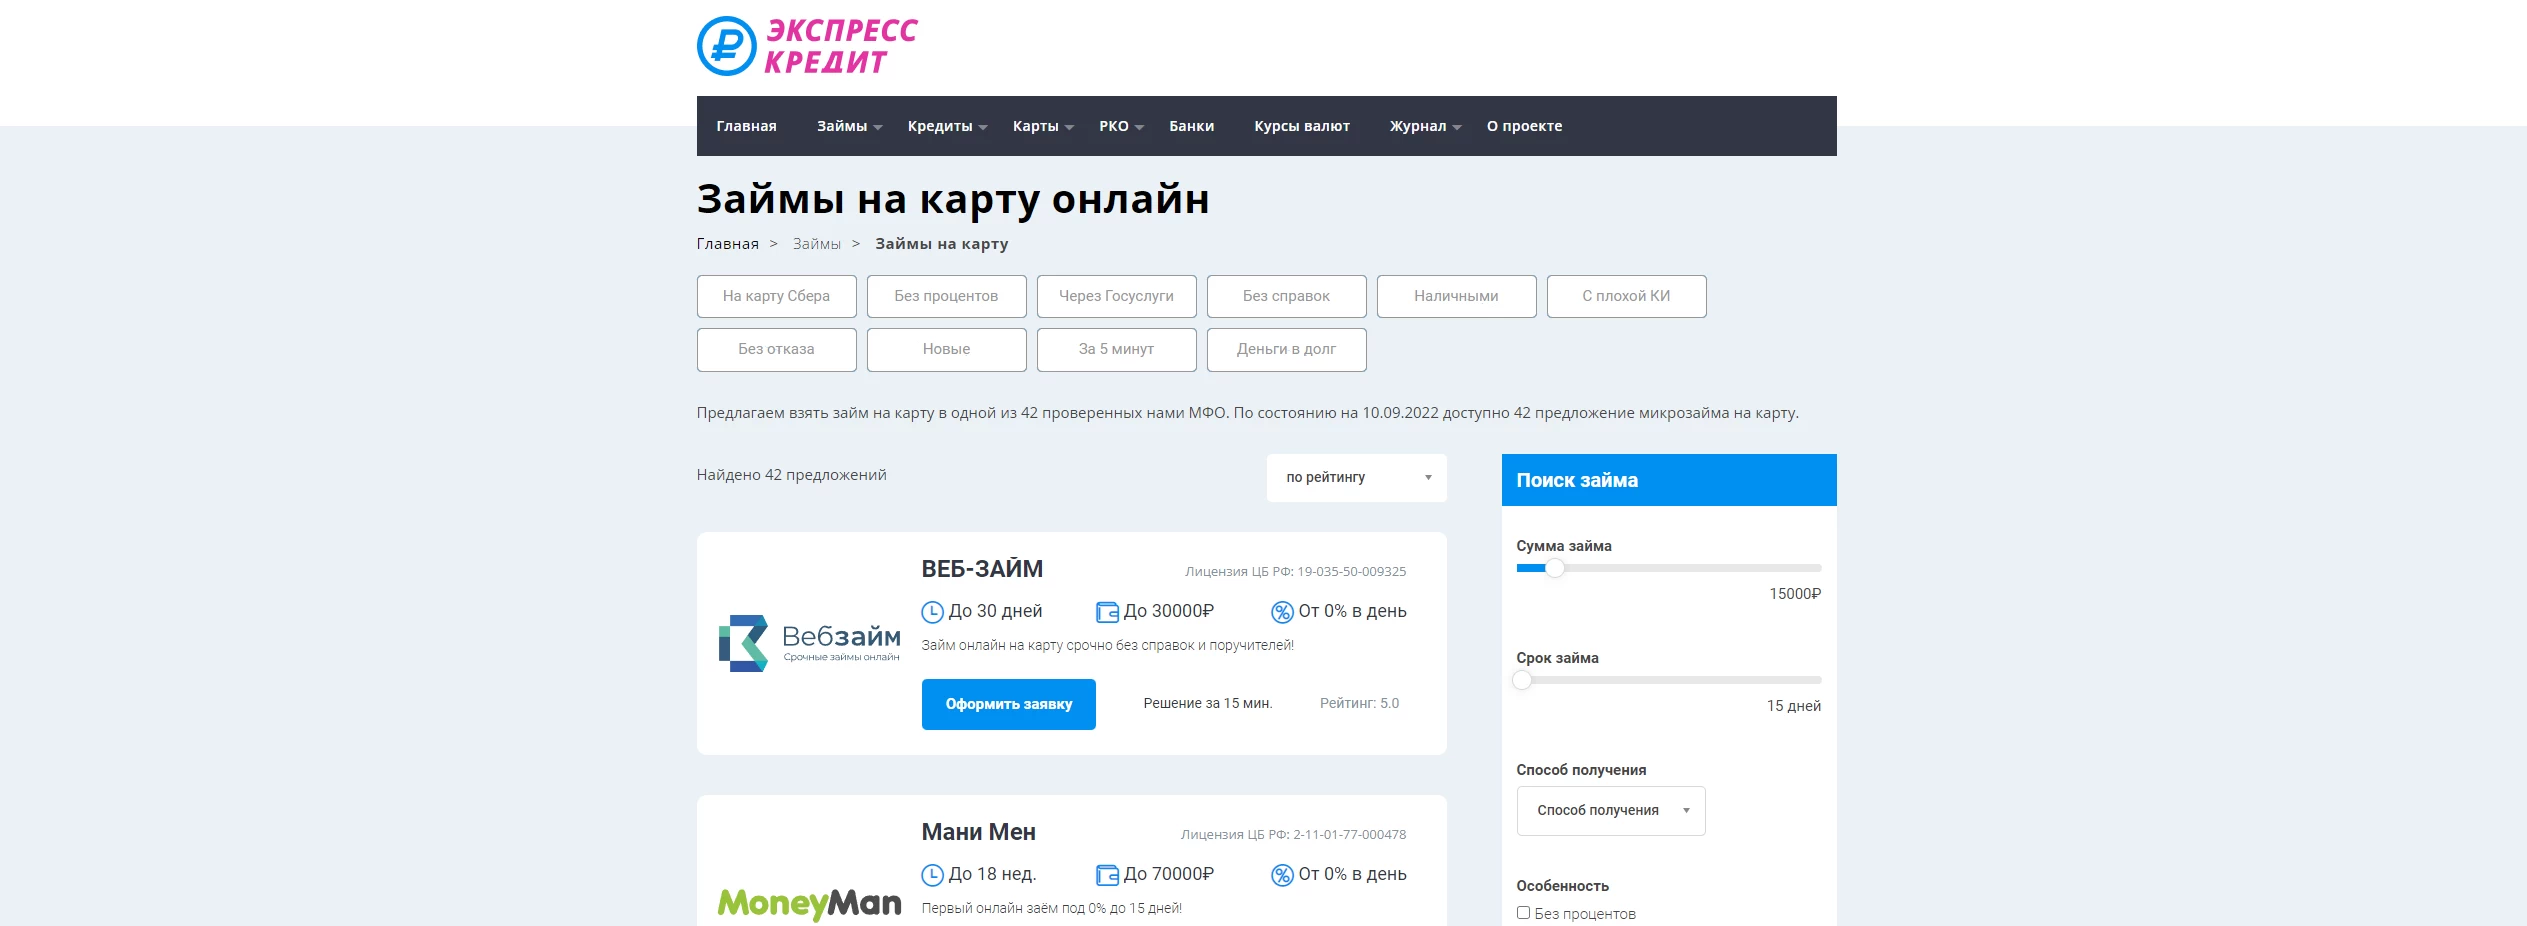Image resolution: width=2527 pixels, height=926 pixels.
Task: Select the С плохой КИ filter
Action: tap(1626, 296)
